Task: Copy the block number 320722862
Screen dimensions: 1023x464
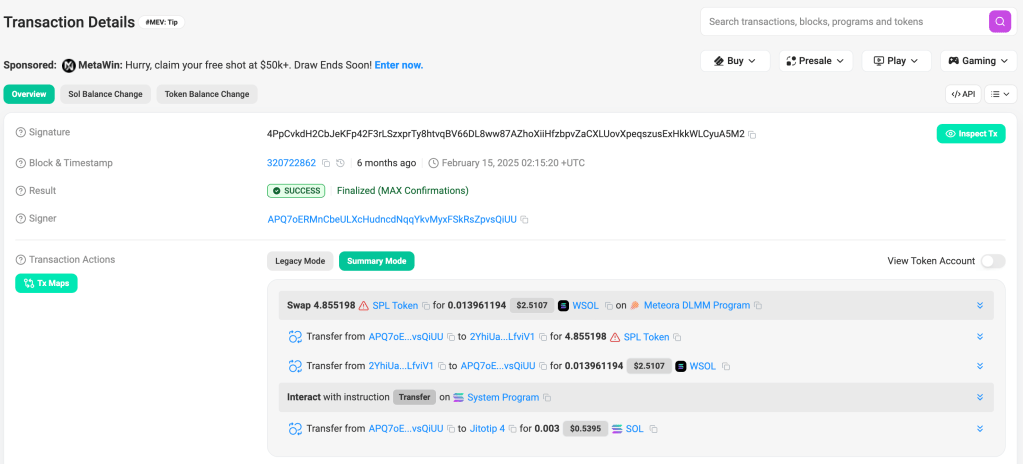Action: point(326,163)
